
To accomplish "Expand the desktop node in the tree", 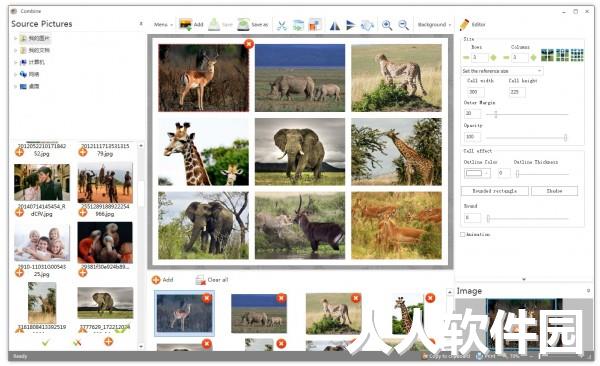I will (x=16, y=87).
